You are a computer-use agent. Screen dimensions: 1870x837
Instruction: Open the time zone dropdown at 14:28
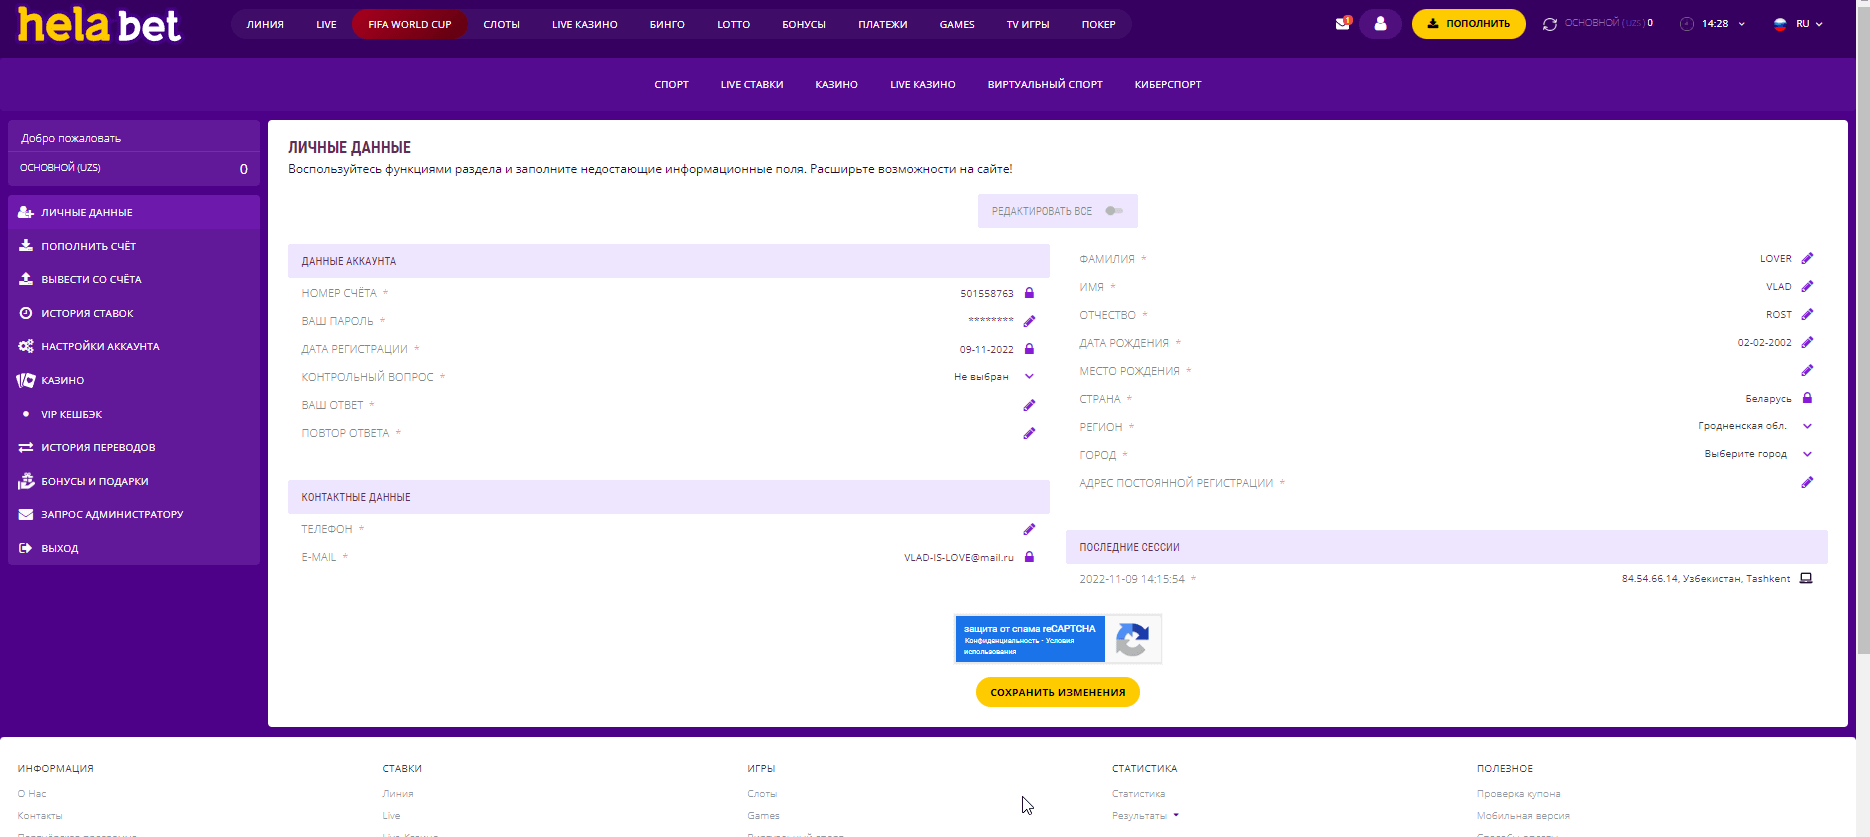pos(1714,24)
